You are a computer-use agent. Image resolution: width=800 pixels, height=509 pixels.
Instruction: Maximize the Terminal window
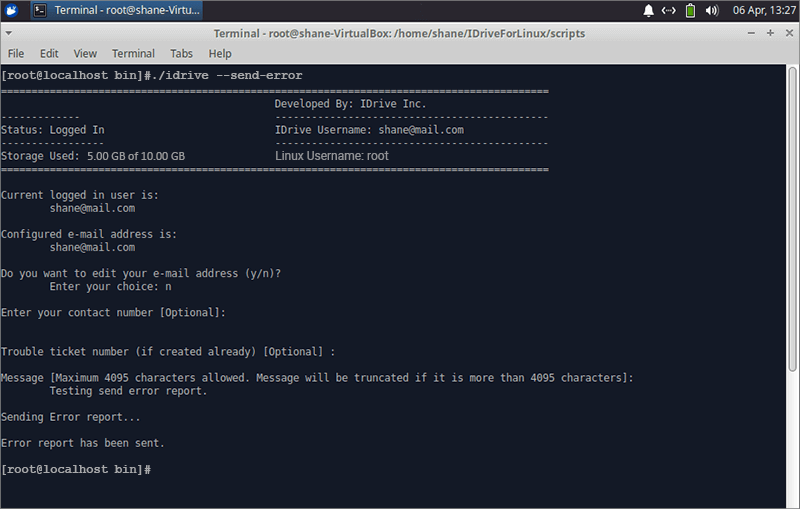point(770,33)
